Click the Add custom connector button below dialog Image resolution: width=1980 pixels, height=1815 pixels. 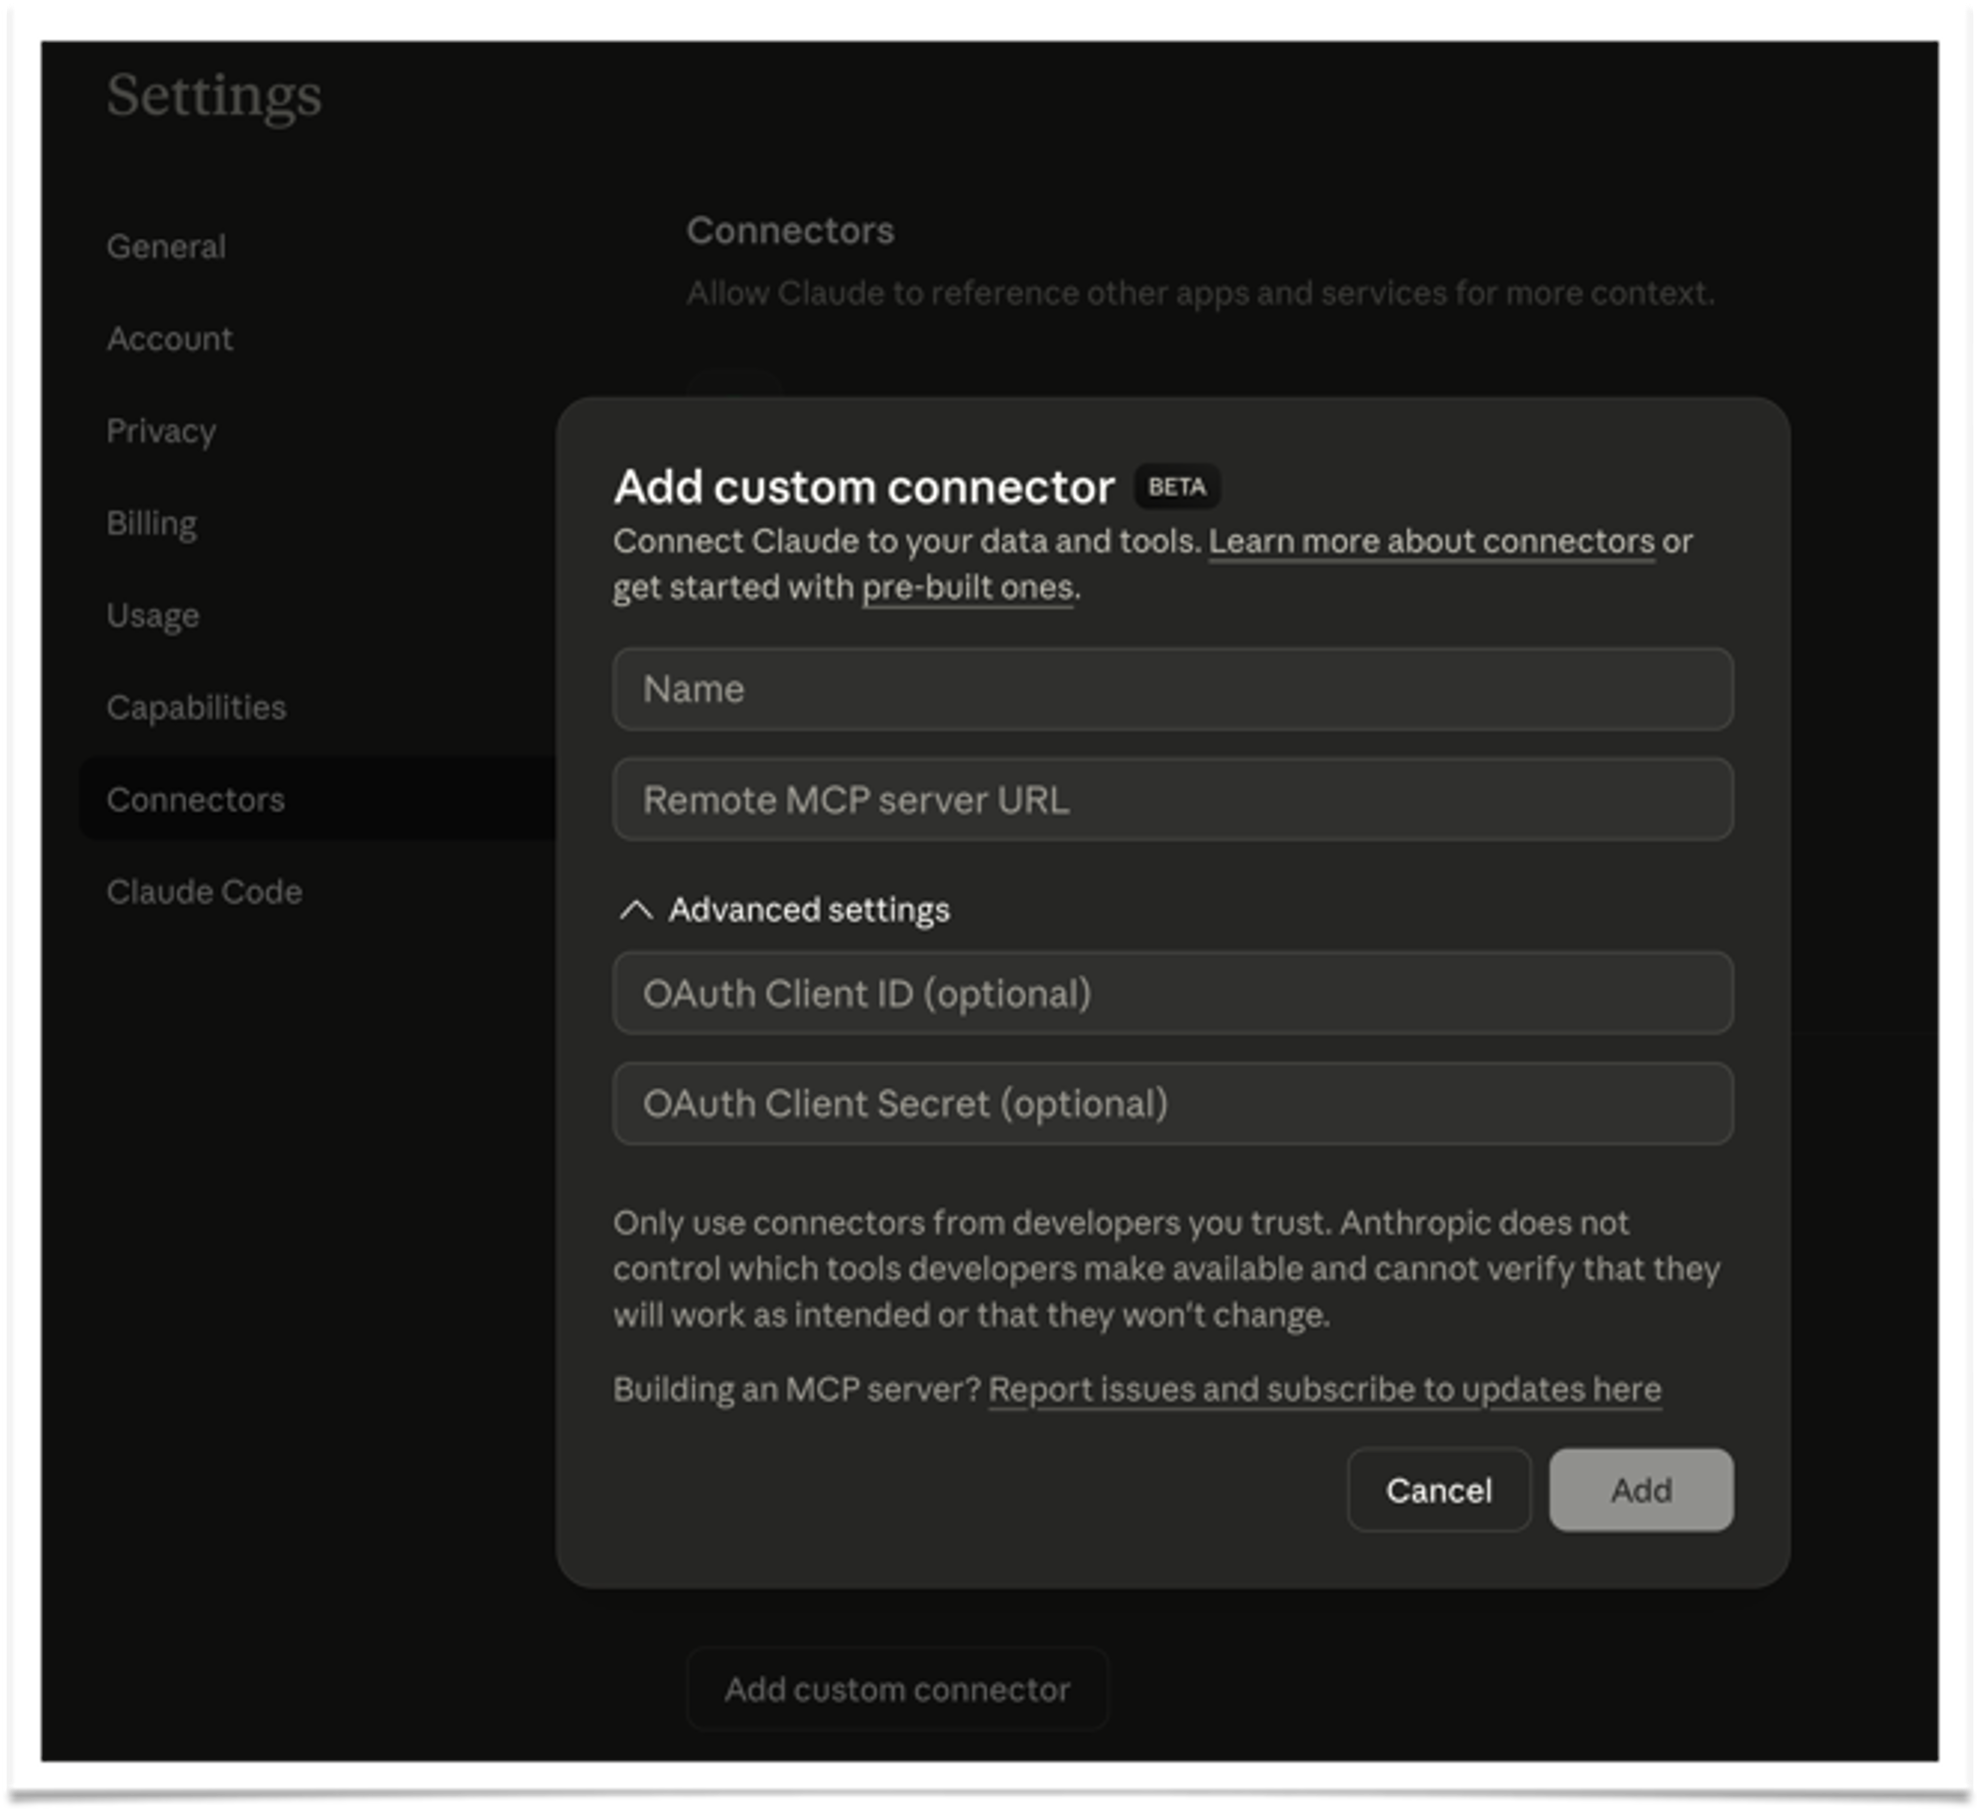(897, 1689)
